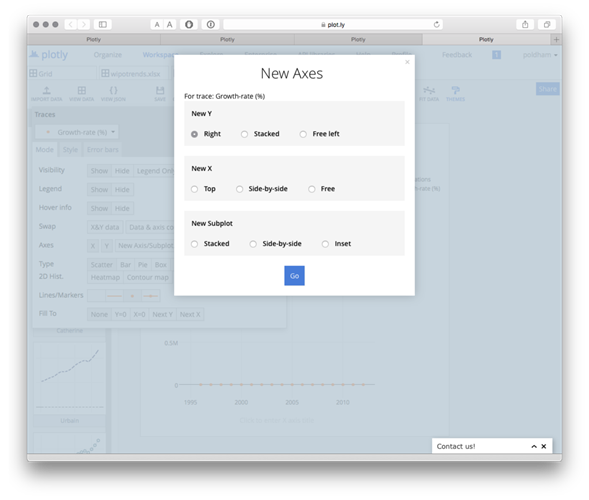589x500 pixels.
Task: Click the Save disk icon
Action: pyautogui.click(x=160, y=90)
